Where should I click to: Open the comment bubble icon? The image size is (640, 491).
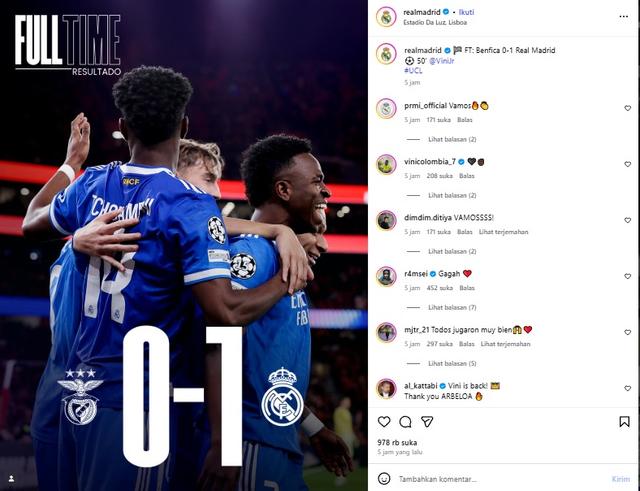405,422
